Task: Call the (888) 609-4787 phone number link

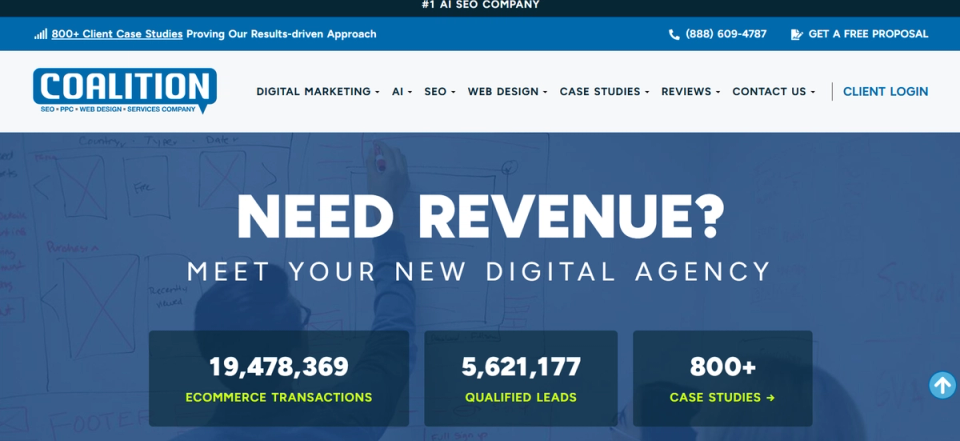Action: click(726, 34)
